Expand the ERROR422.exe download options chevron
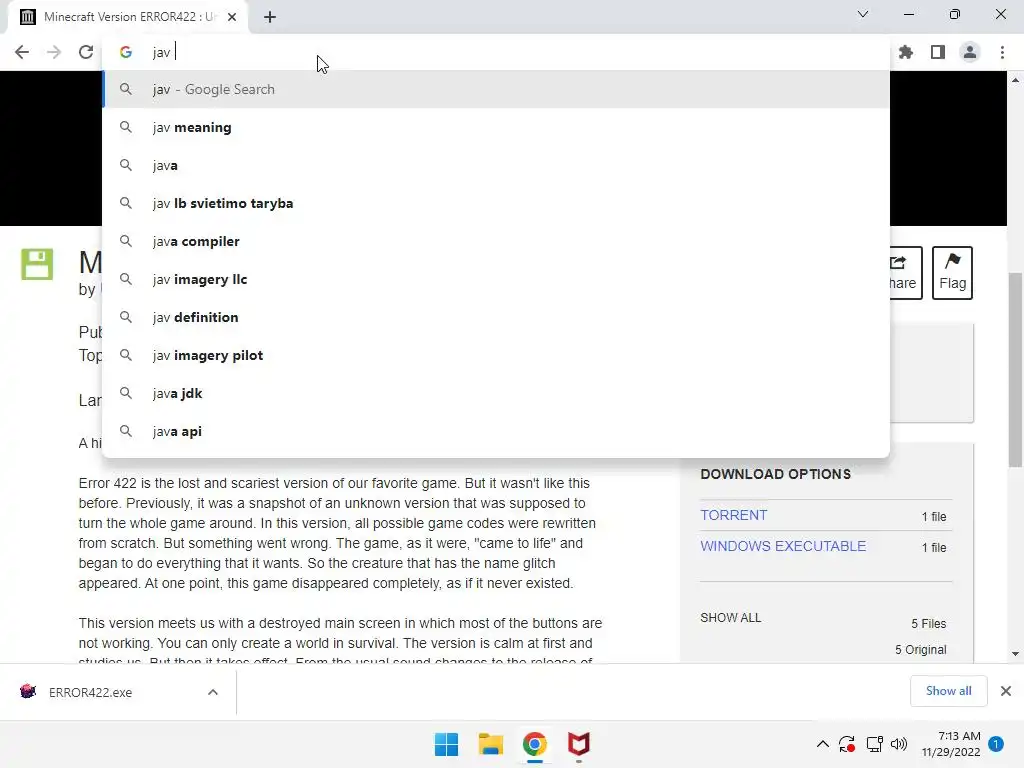1024x768 pixels. pos(213,692)
